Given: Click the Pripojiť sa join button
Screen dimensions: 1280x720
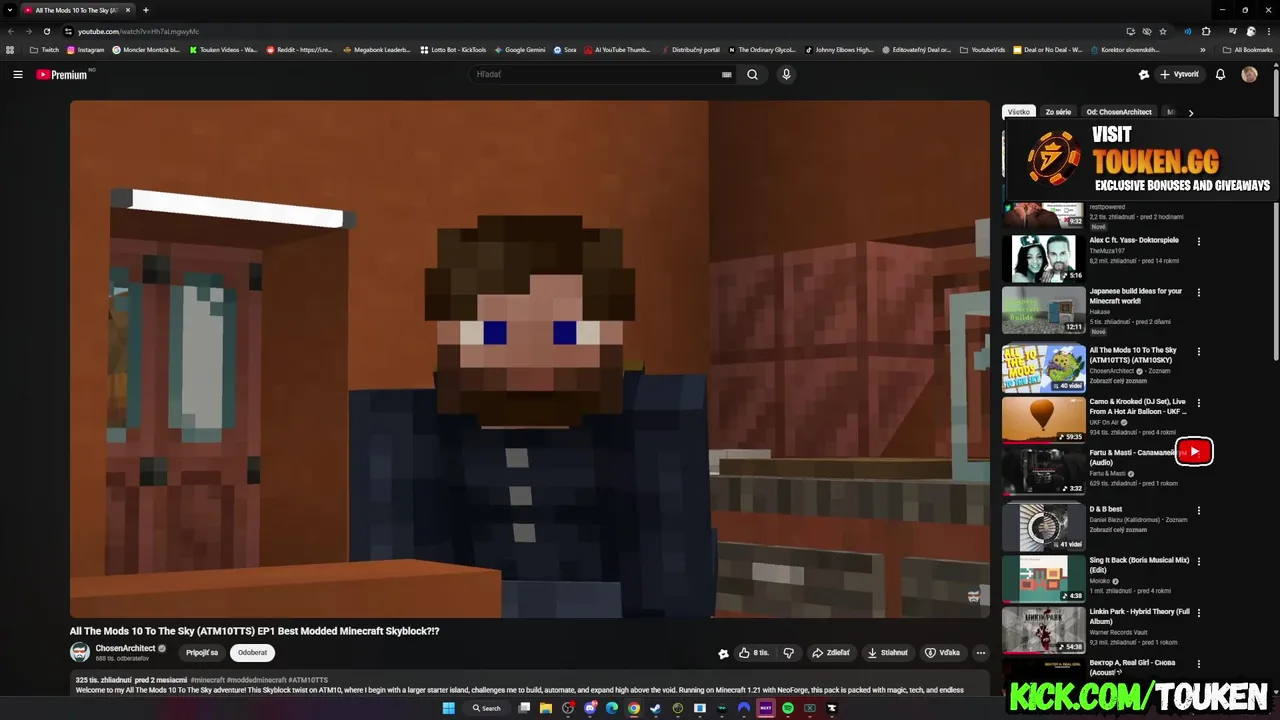Looking at the screenshot, I should tap(202, 653).
